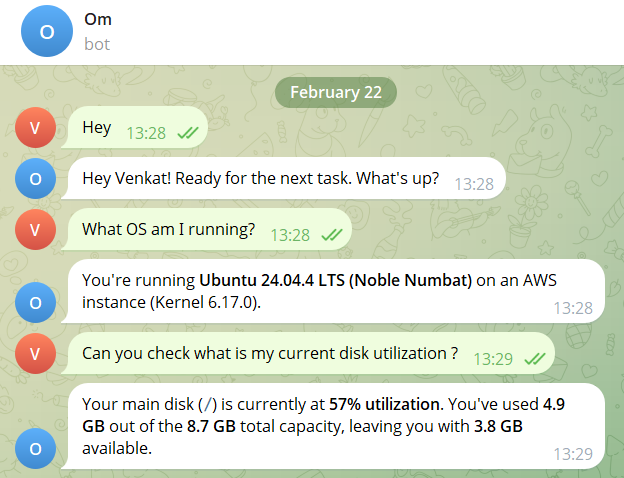Click the February 22 date badge
This screenshot has width=624, height=478.
tap(337, 92)
